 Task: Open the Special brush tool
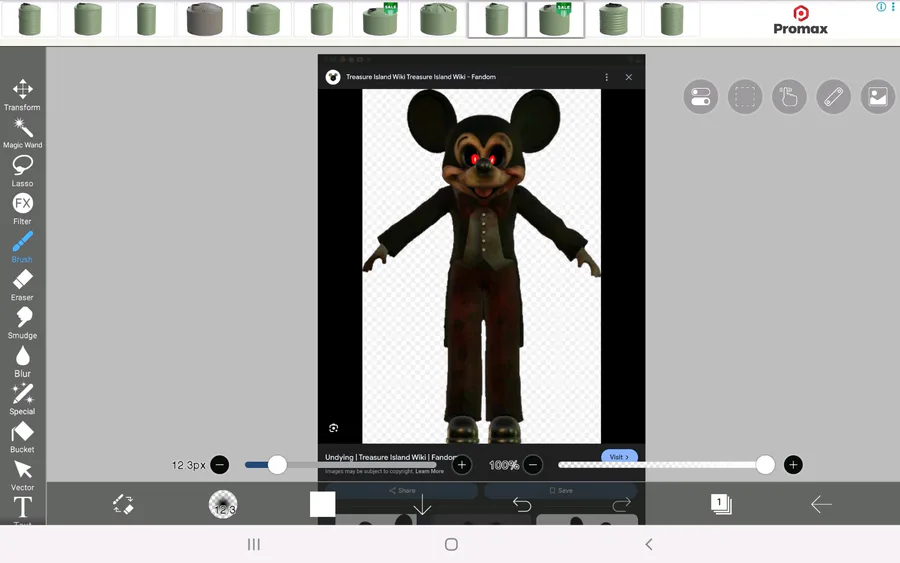pos(22,399)
